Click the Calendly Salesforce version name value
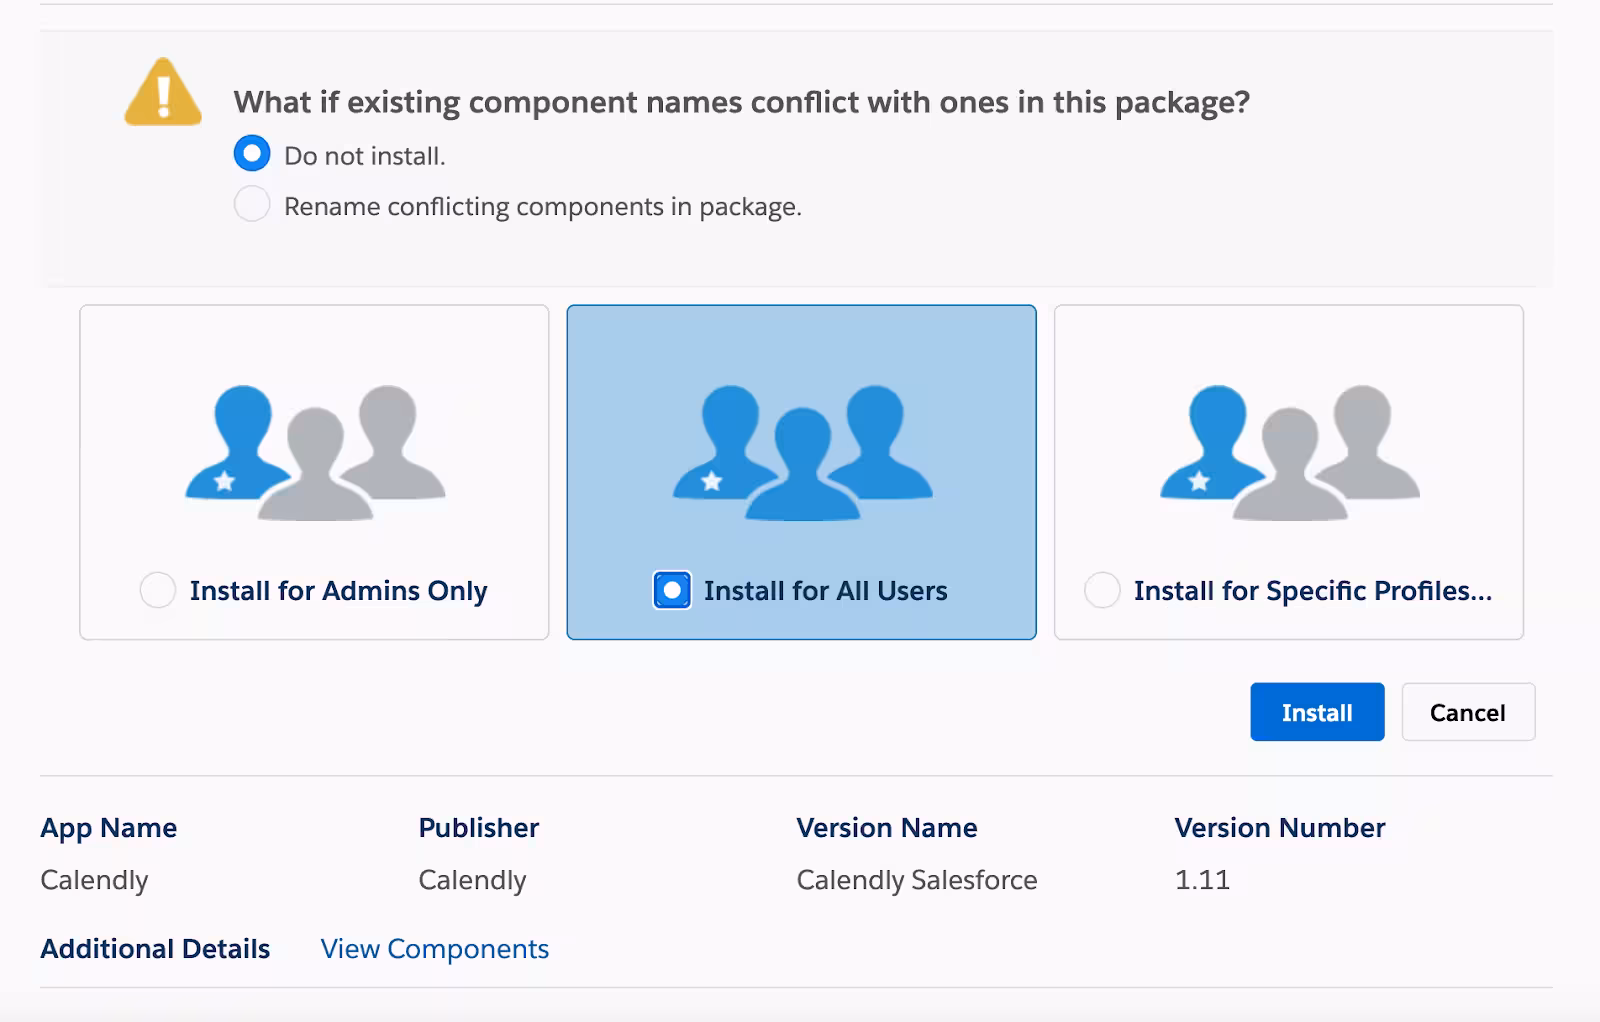The width and height of the screenshot is (1600, 1022). (x=916, y=880)
